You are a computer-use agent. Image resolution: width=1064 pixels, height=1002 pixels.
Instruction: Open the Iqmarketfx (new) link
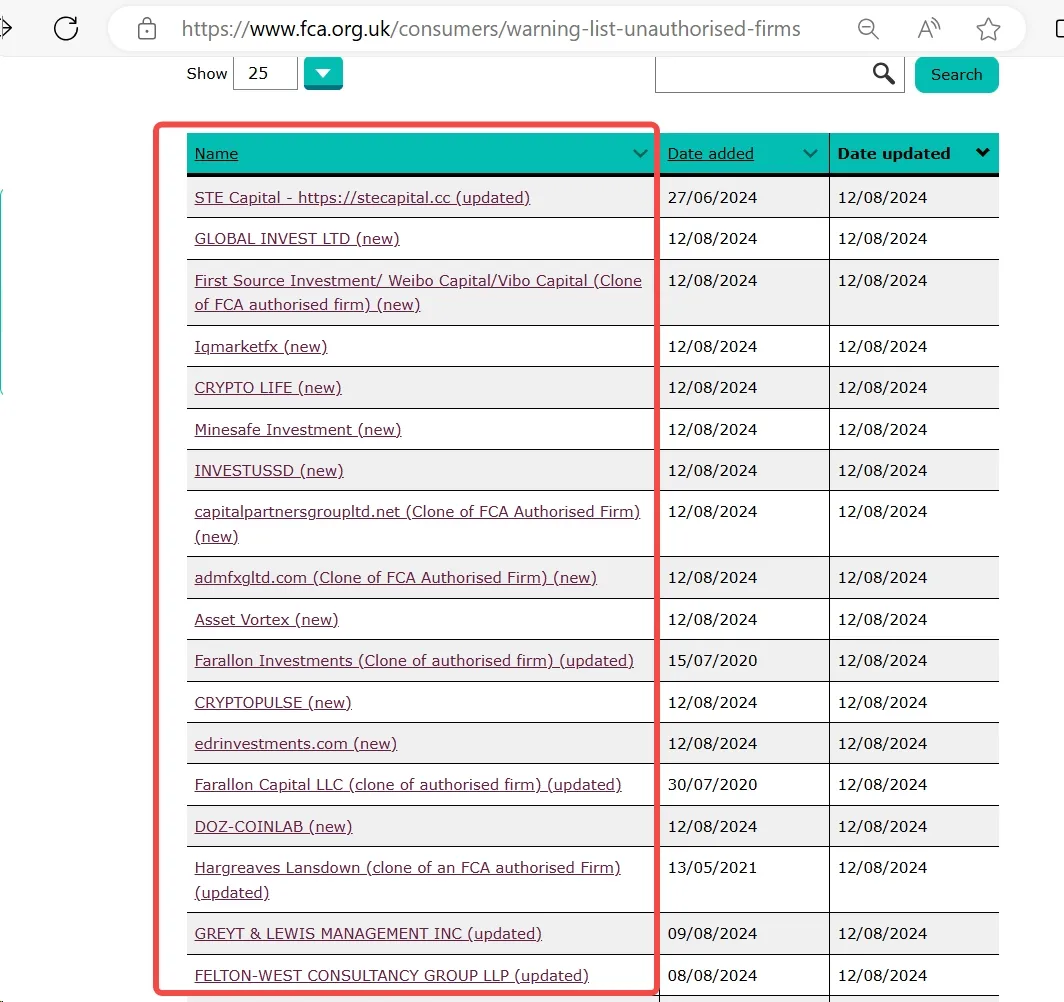261,347
